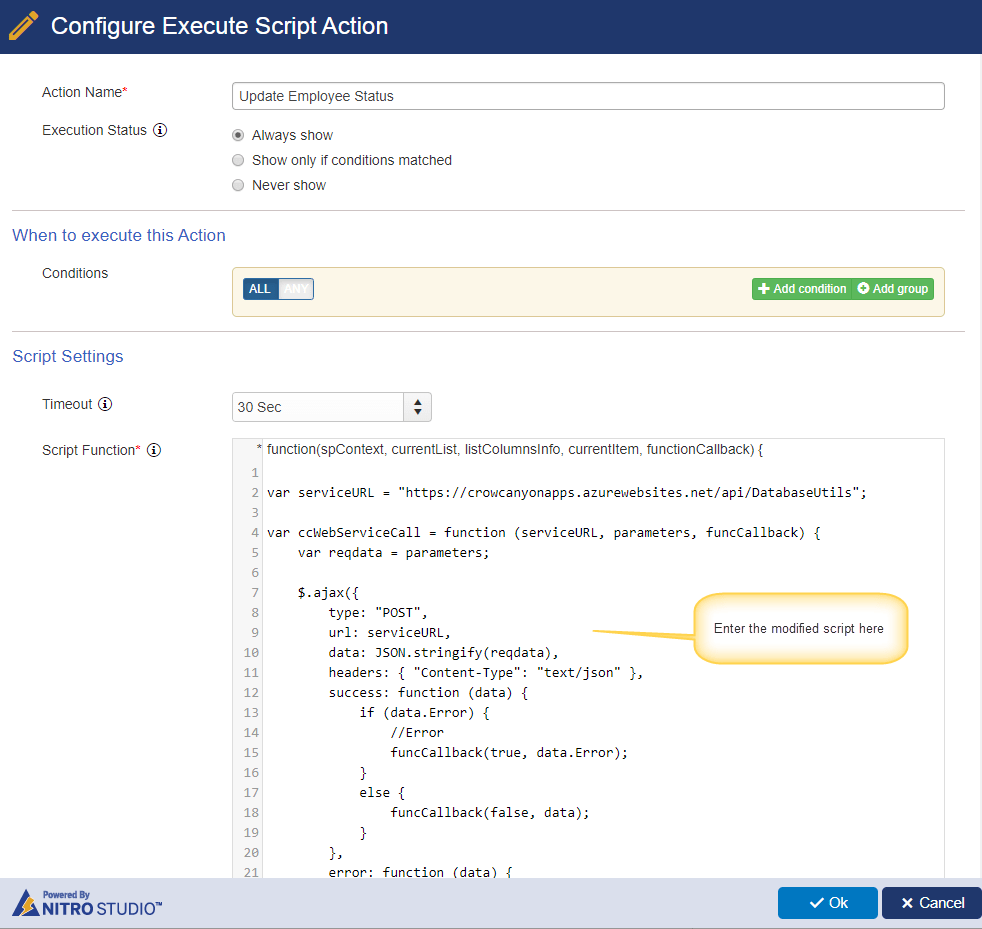
Task: Switch conditions toggle to ALL
Action: point(261,289)
